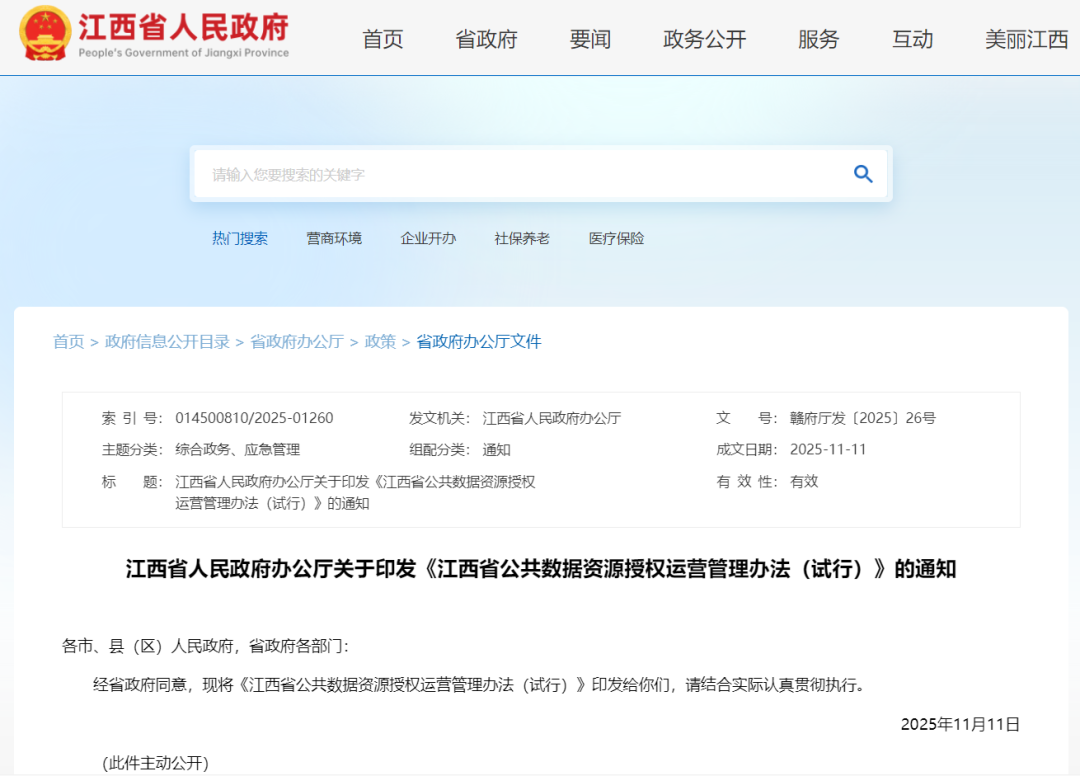Viewport: 1080px width, 776px height.
Task: Open the 首页 navigation menu item
Action: (x=383, y=39)
